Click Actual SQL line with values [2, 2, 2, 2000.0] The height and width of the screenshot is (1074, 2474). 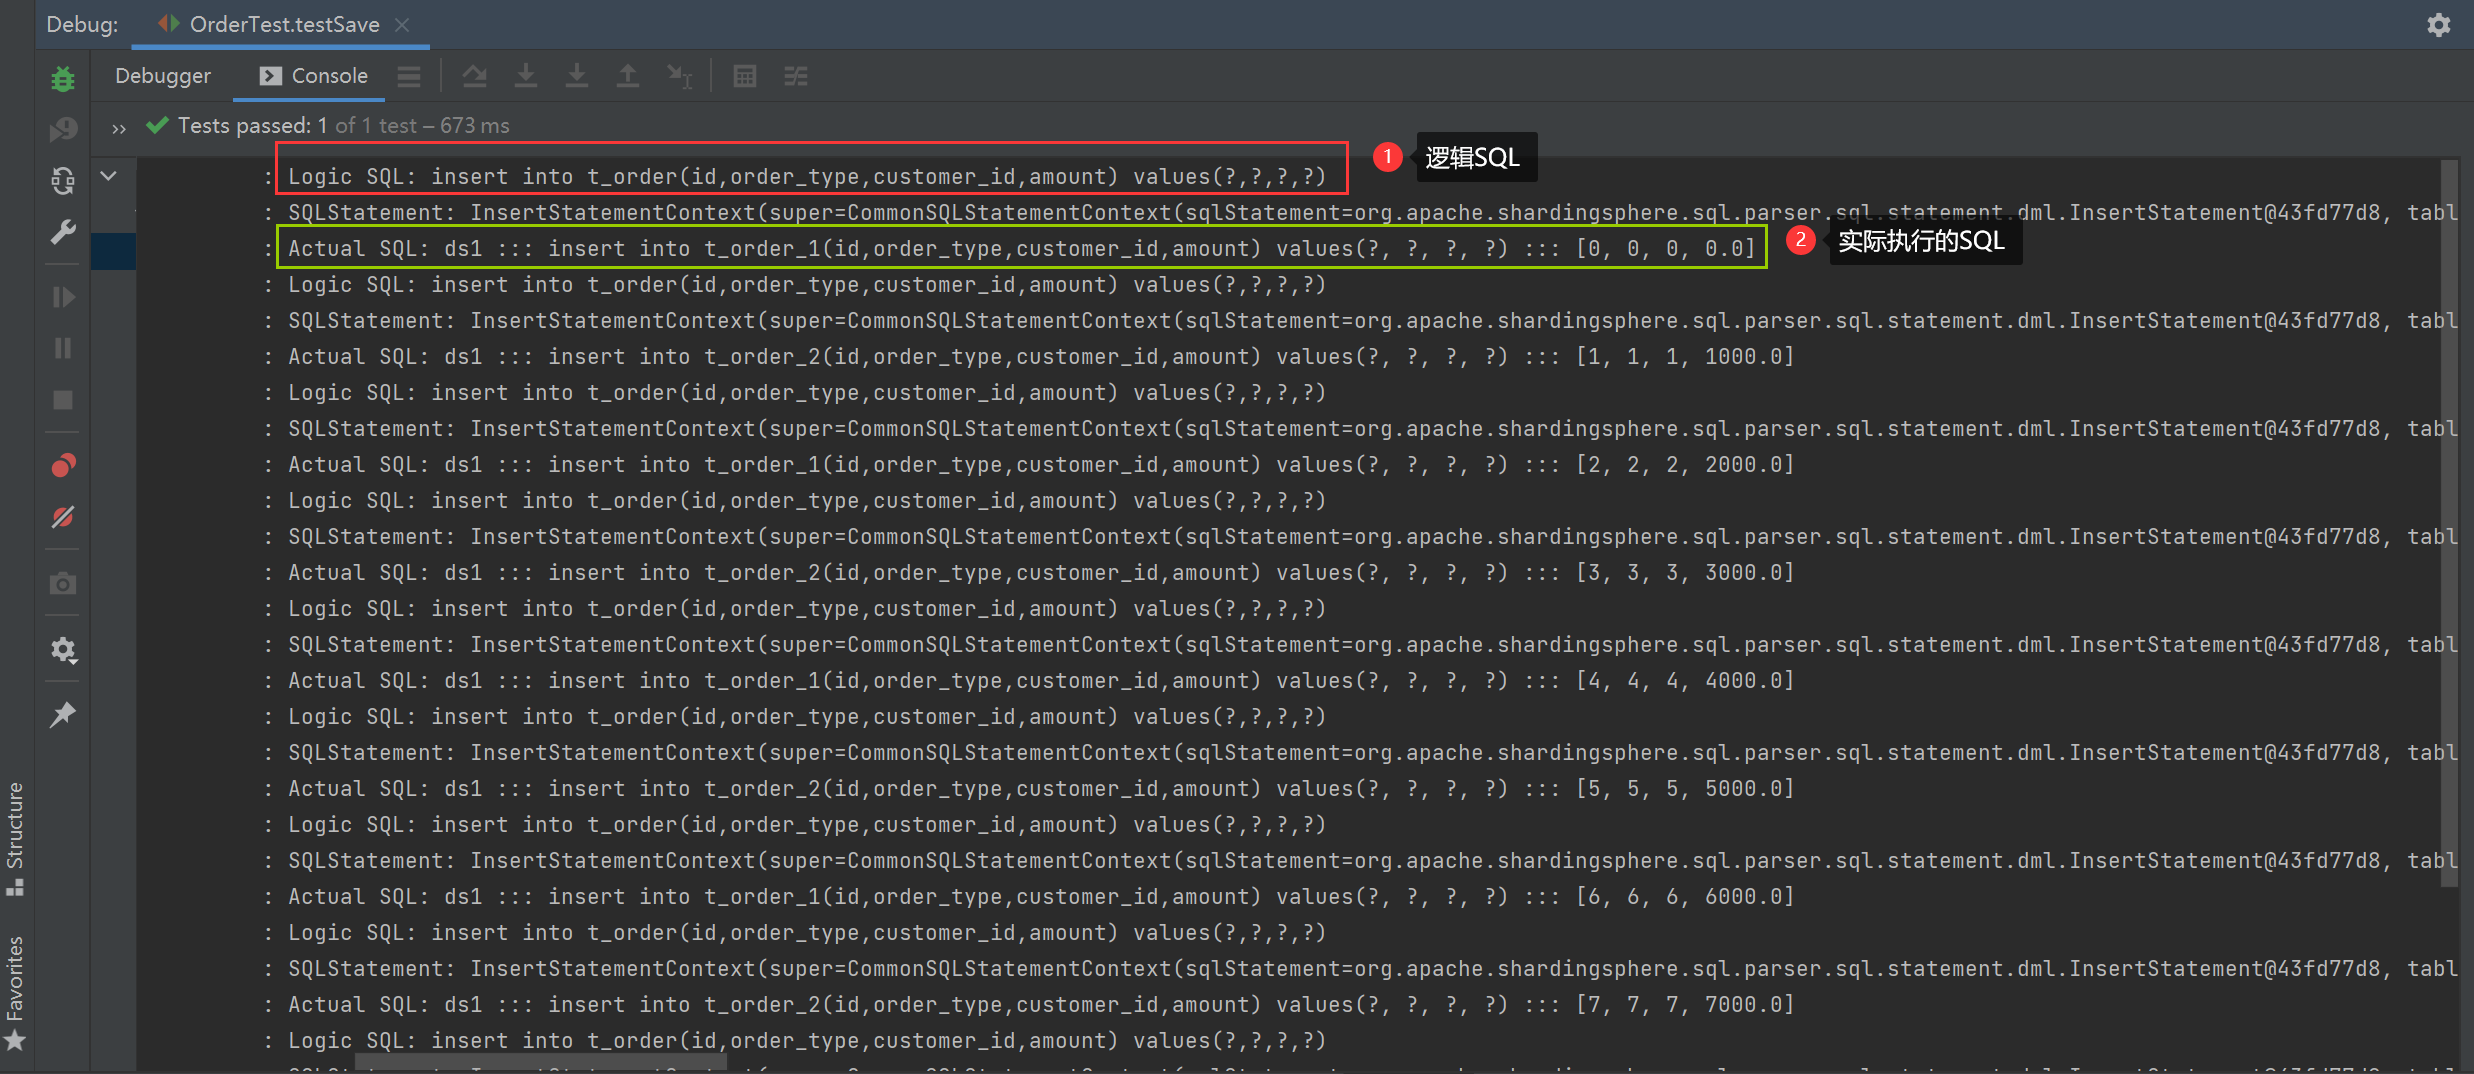(1041, 464)
